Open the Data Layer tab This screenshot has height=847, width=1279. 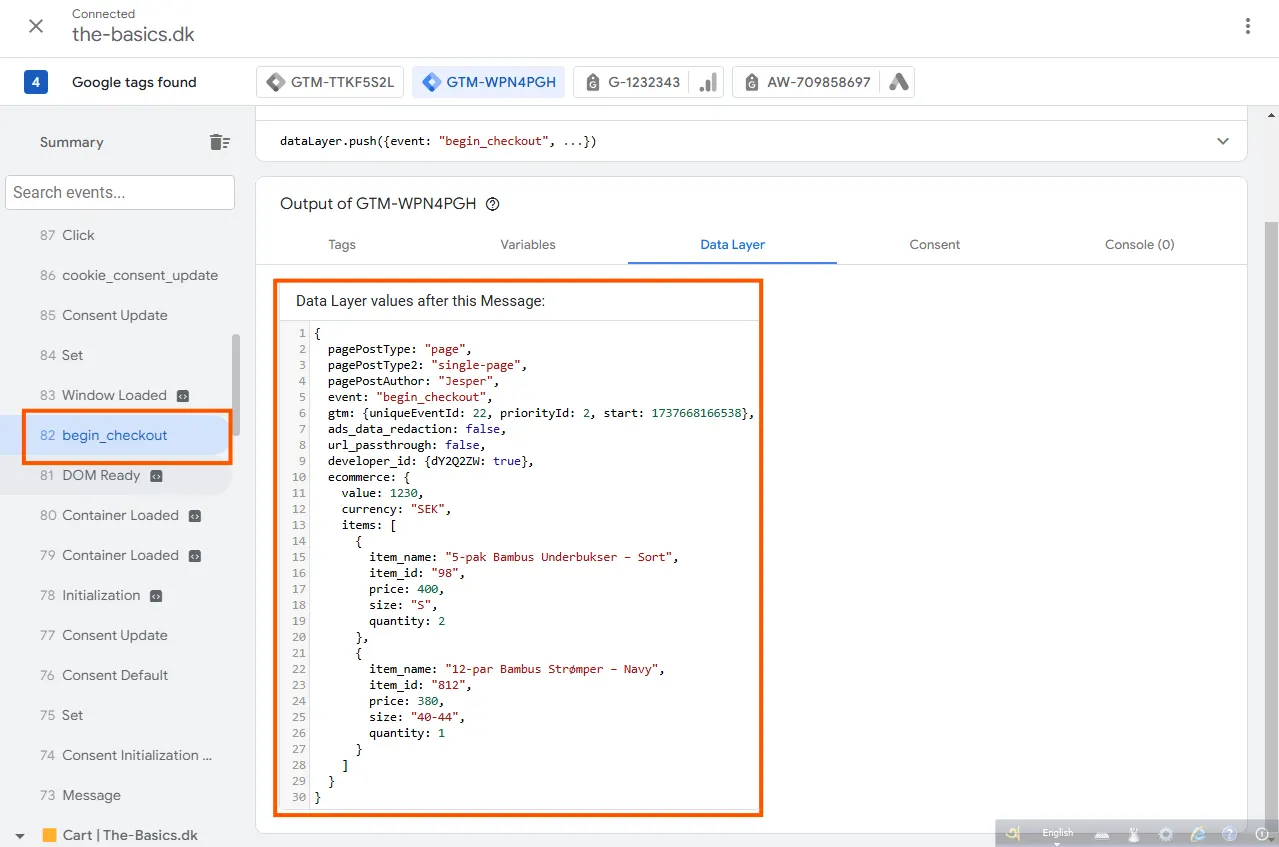(x=733, y=244)
